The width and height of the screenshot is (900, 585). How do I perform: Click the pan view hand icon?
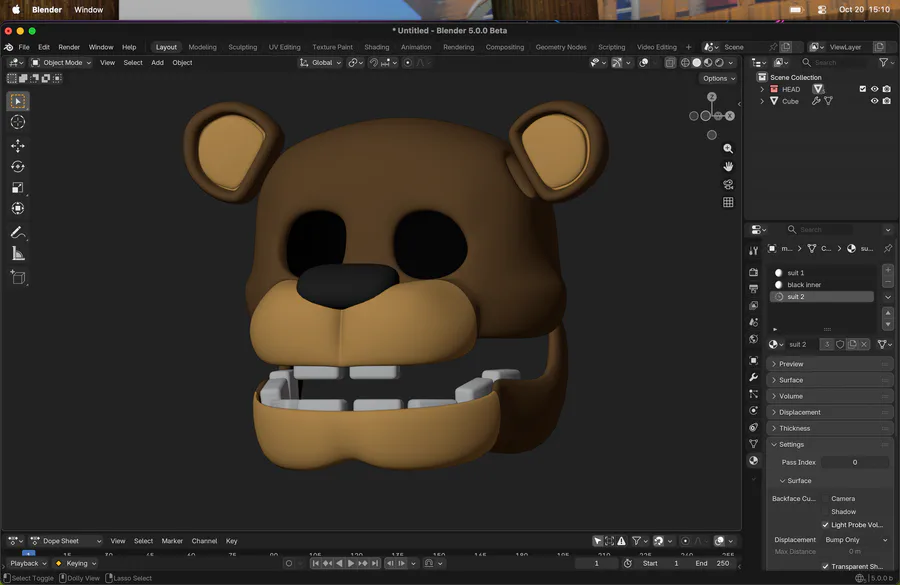point(728,166)
